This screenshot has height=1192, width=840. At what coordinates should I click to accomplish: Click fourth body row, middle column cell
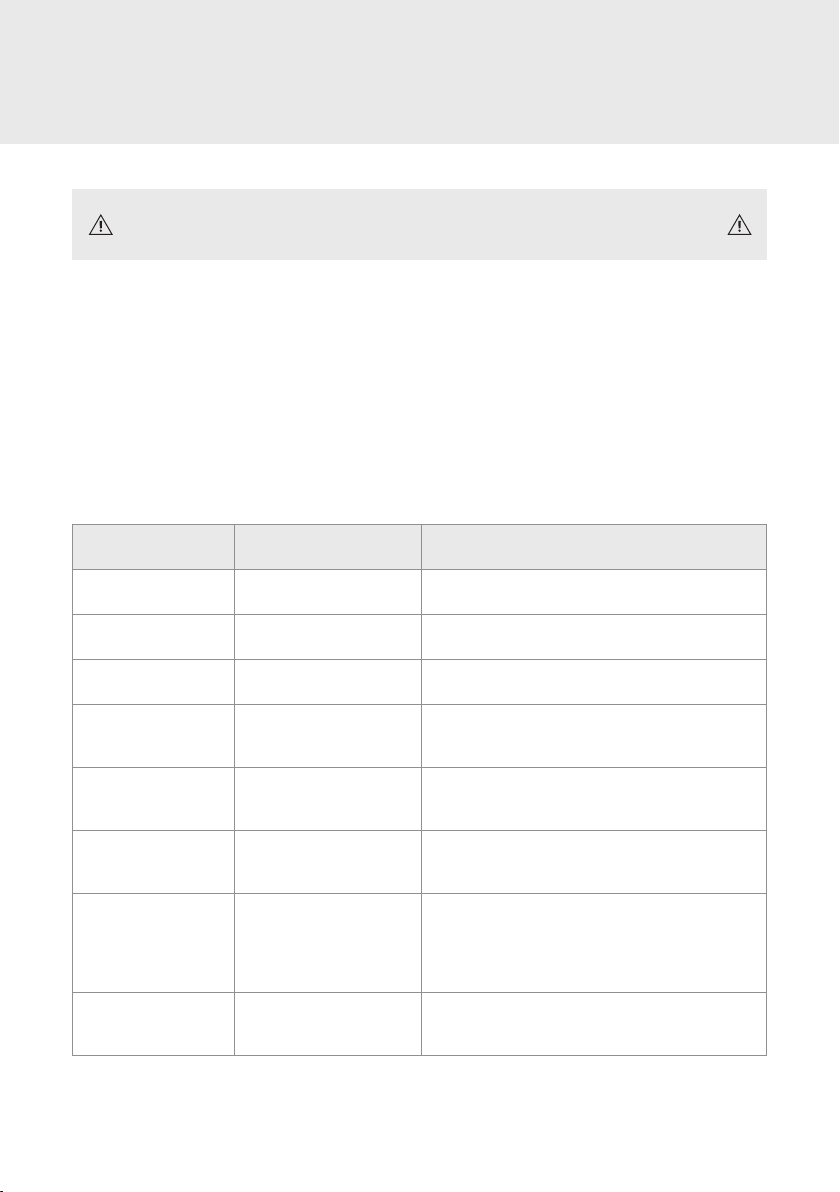pyautogui.click(x=328, y=736)
